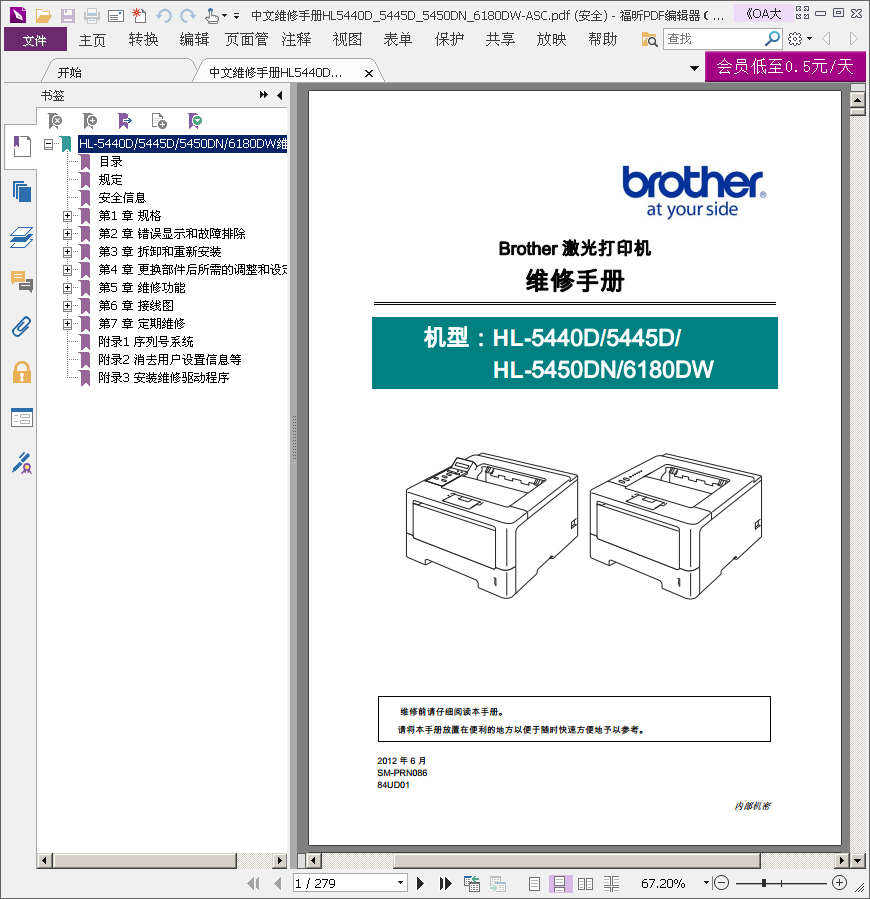This screenshot has height=899, width=870.
Task: Open the Bookmarks panel sidebar icon
Action: click(x=22, y=146)
